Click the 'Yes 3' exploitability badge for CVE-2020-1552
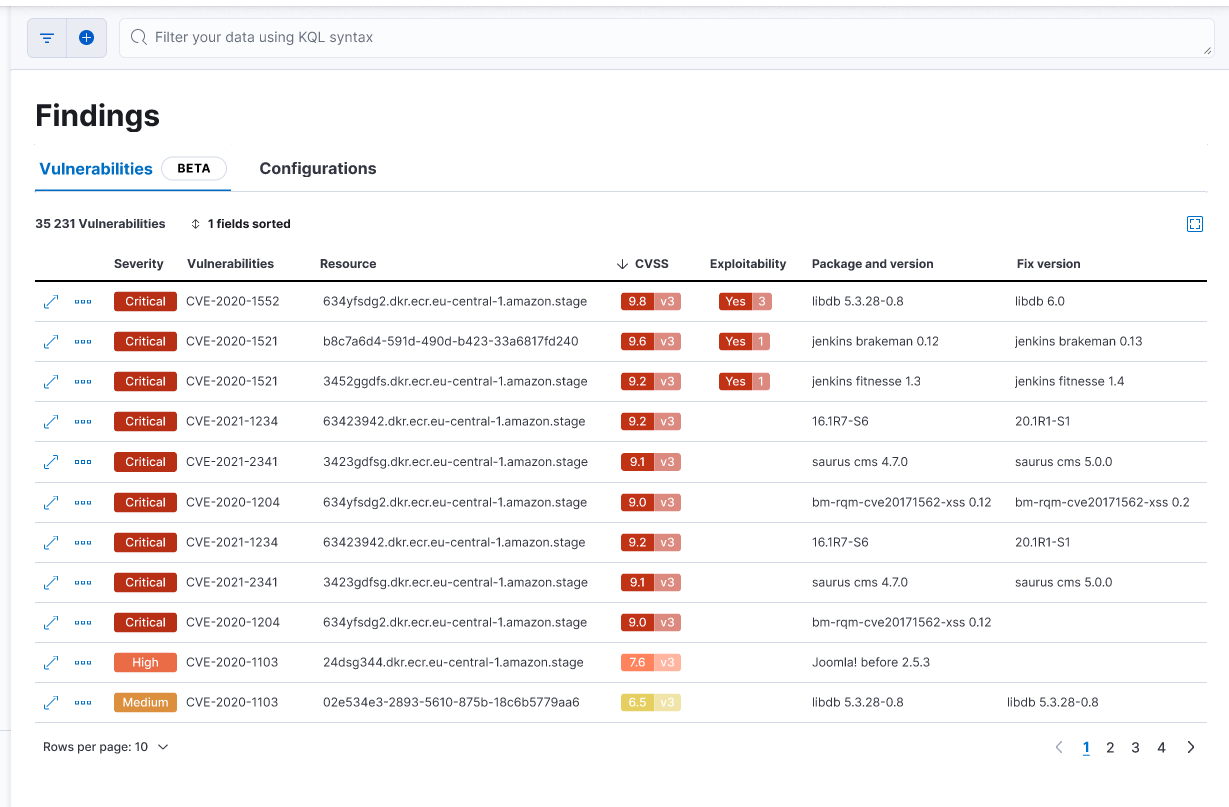The height and width of the screenshot is (807, 1229). [744, 301]
